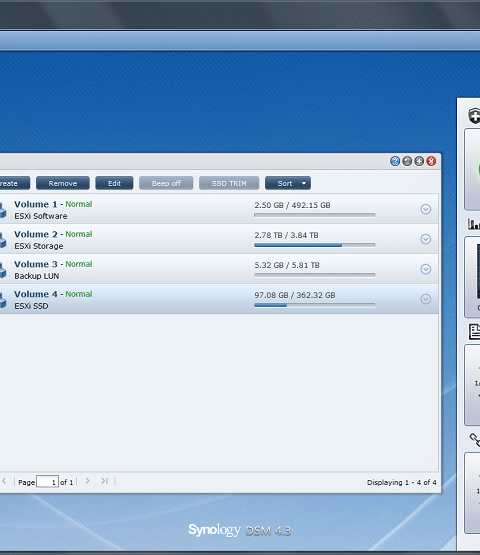Click the Volume 4 usage bar
Image resolution: width=480 pixels, height=555 pixels.
(x=315, y=305)
